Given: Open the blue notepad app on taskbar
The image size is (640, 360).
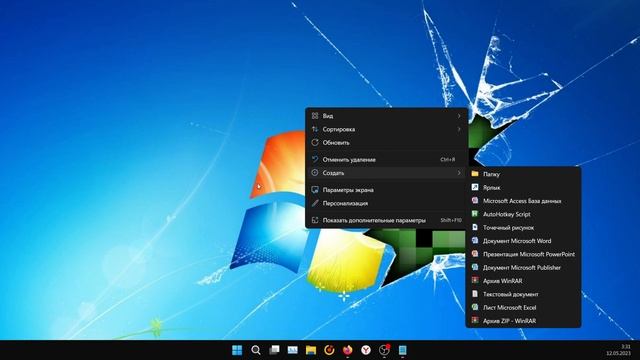Looking at the screenshot, I should (402, 350).
